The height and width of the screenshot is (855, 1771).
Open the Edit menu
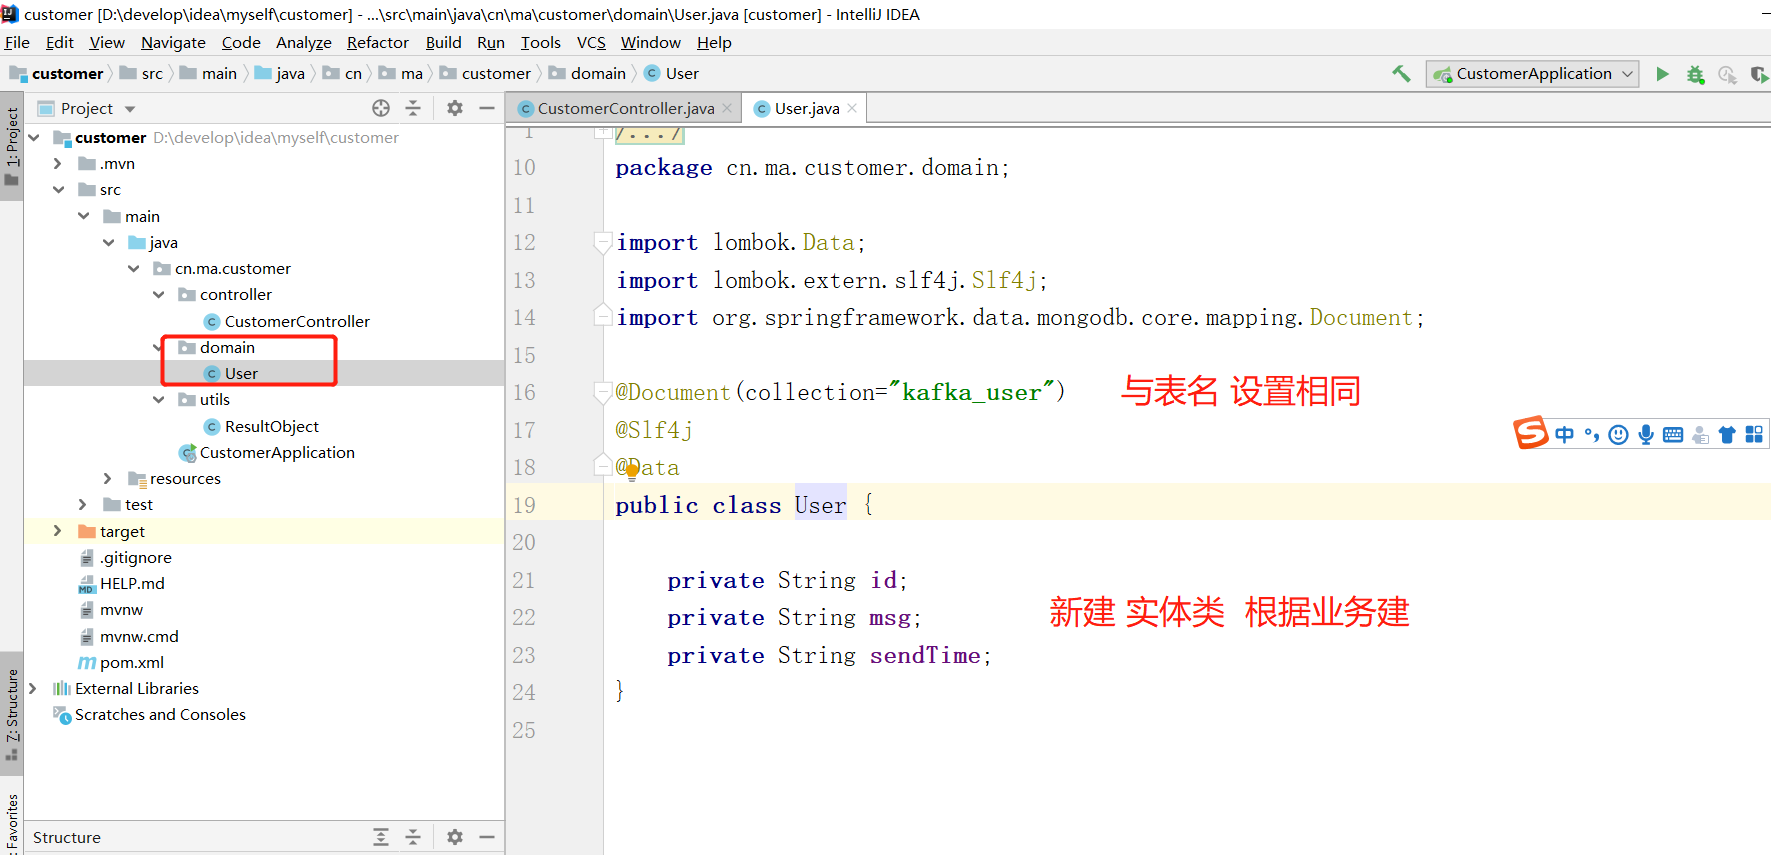pyautogui.click(x=60, y=42)
